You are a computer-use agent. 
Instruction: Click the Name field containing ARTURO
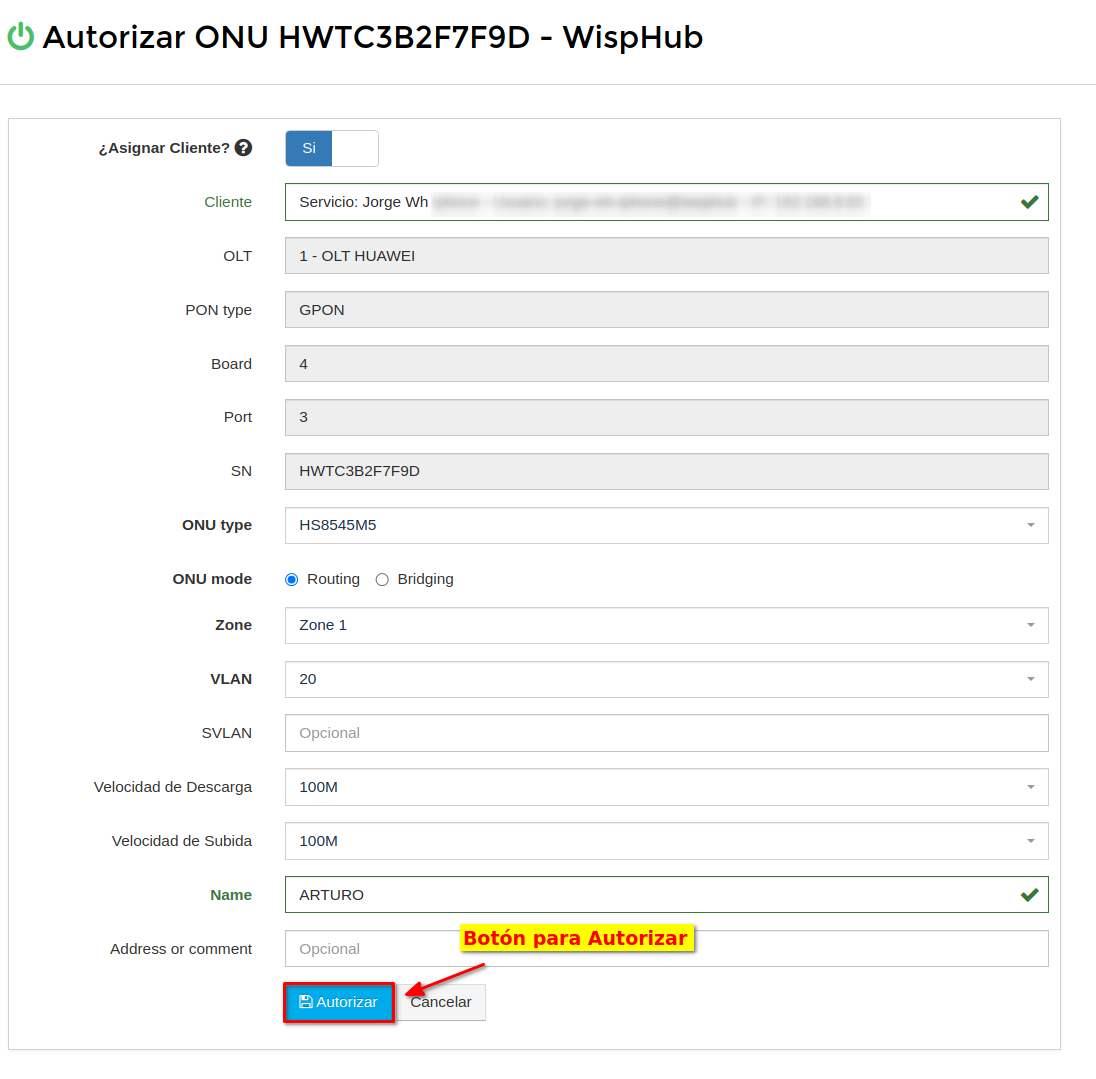coord(666,895)
